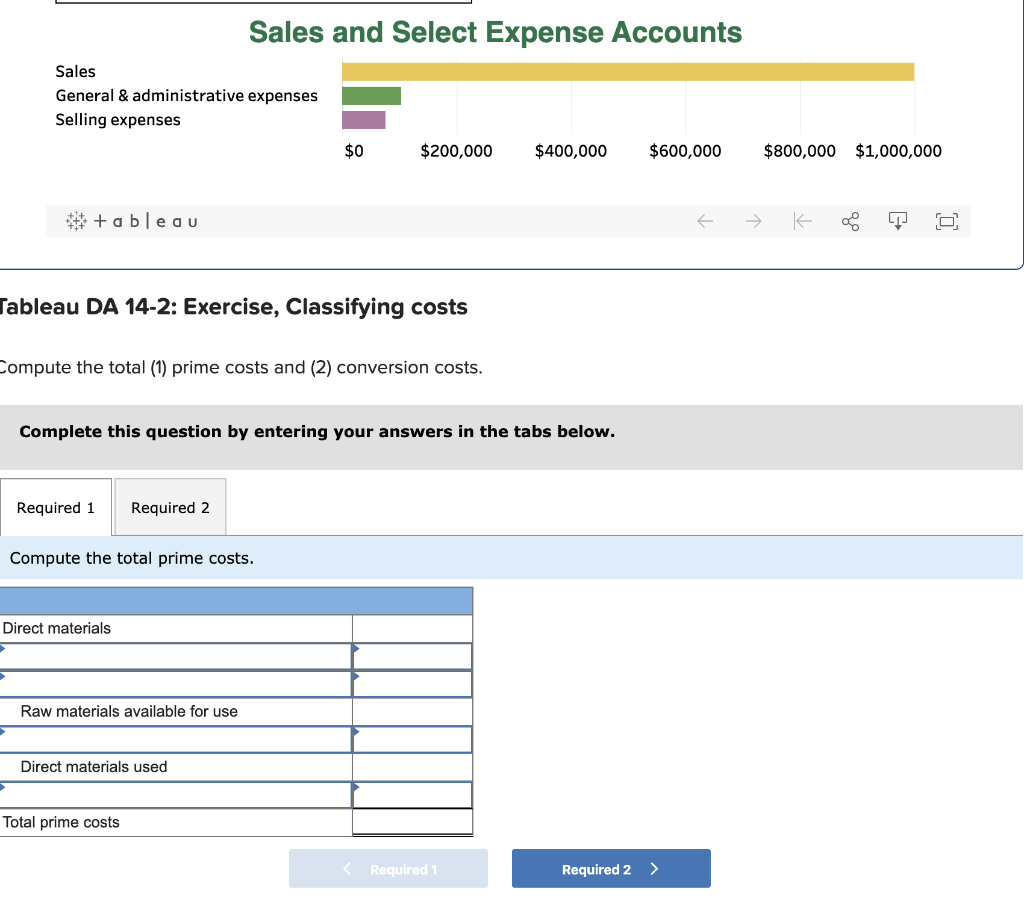Click the $600,000 axis tick

click(x=685, y=151)
